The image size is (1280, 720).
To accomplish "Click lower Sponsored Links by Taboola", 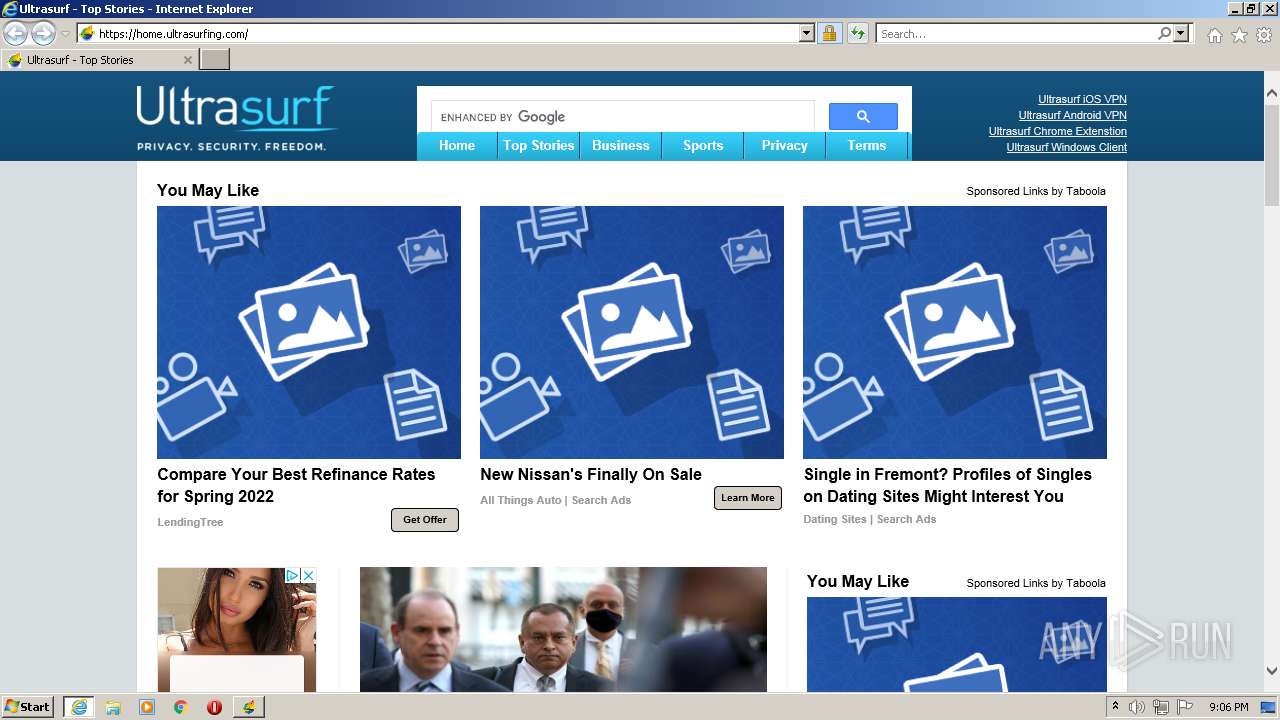I will [x=1036, y=583].
